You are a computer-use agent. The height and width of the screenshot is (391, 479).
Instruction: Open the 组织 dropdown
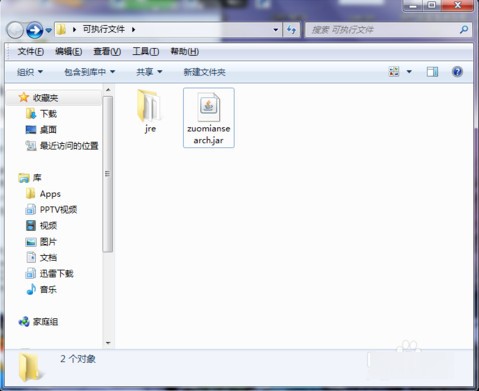30,72
